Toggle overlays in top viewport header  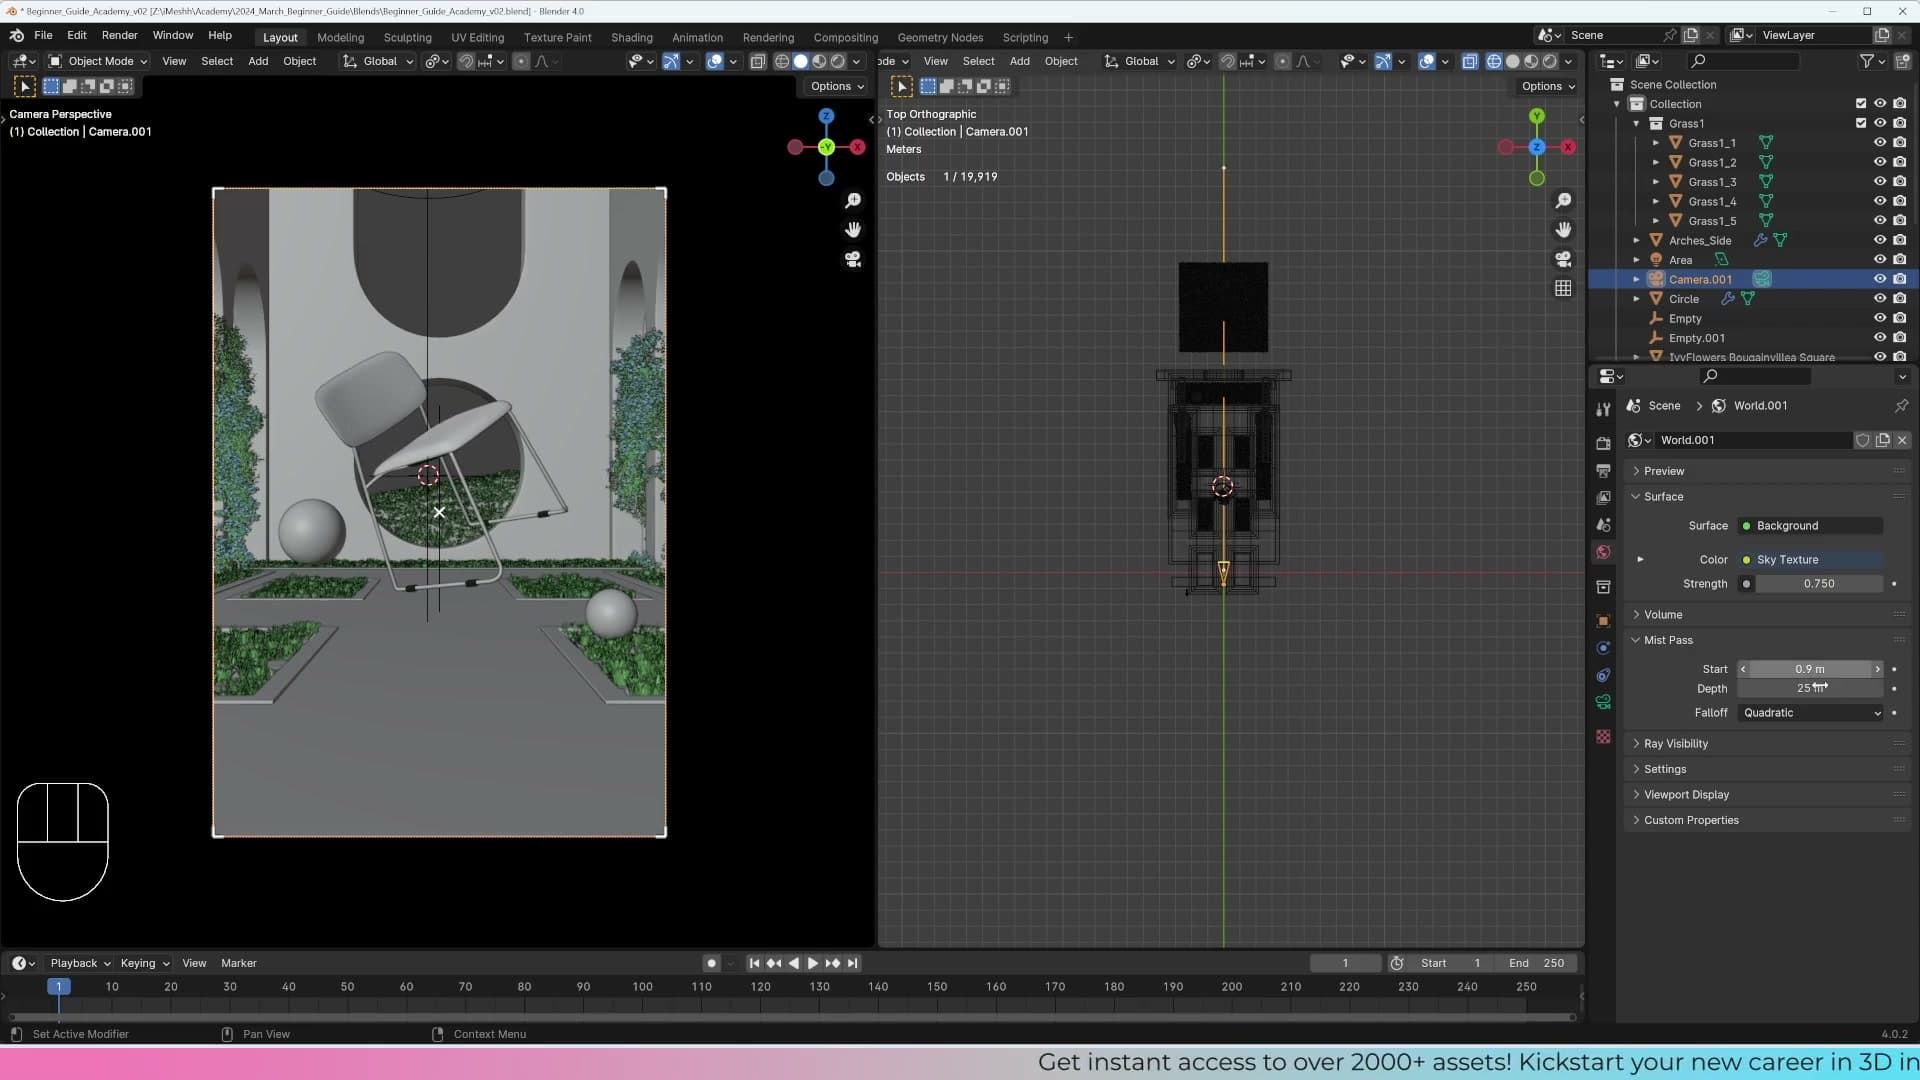pyautogui.click(x=1426, y=61)
